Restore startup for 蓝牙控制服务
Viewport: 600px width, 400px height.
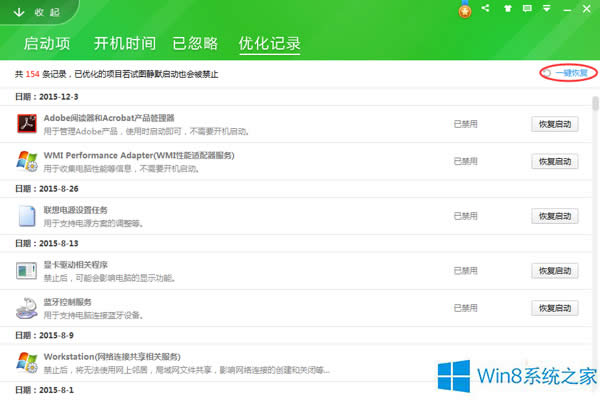555,308
